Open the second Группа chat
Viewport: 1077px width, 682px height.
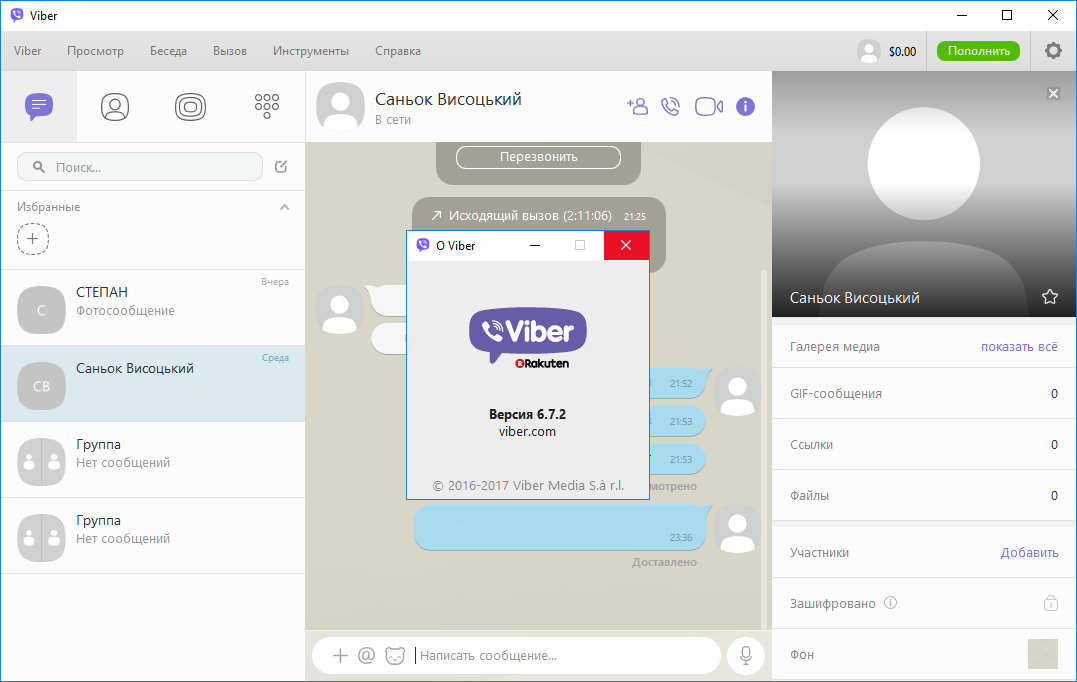(153, 536)
